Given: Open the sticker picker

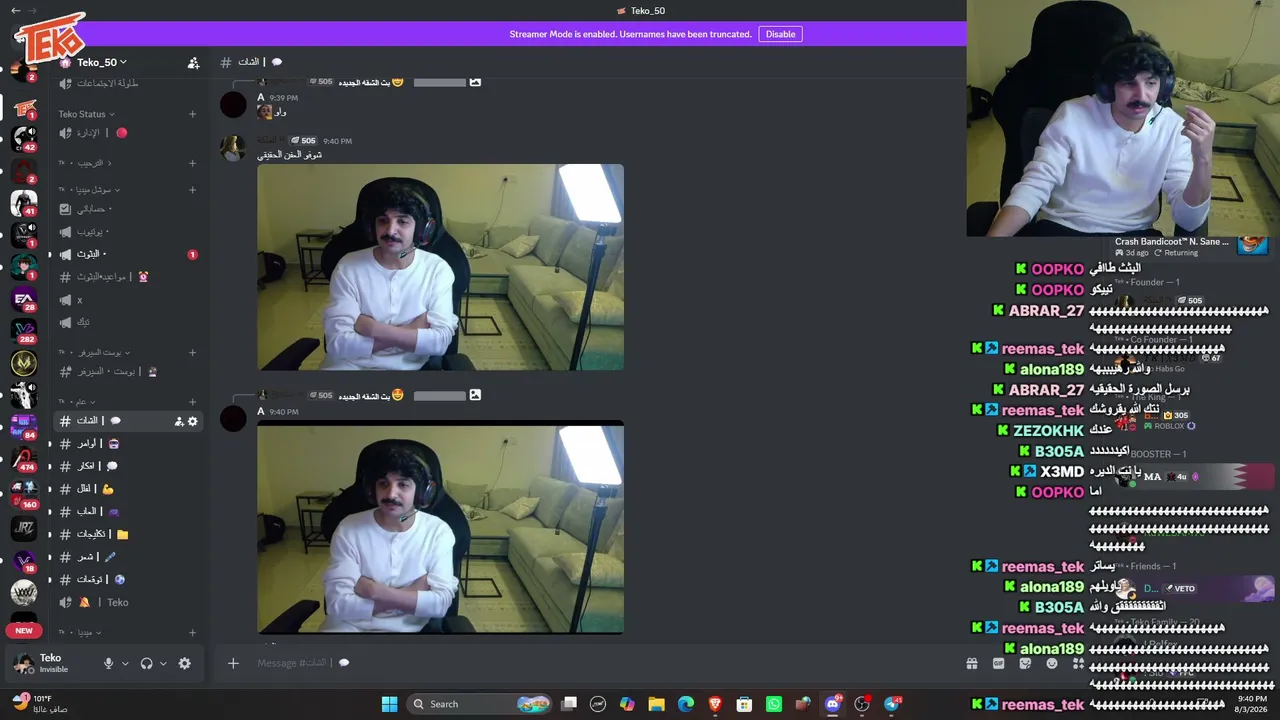Looking at the screenshot, I should [1025, 663].
